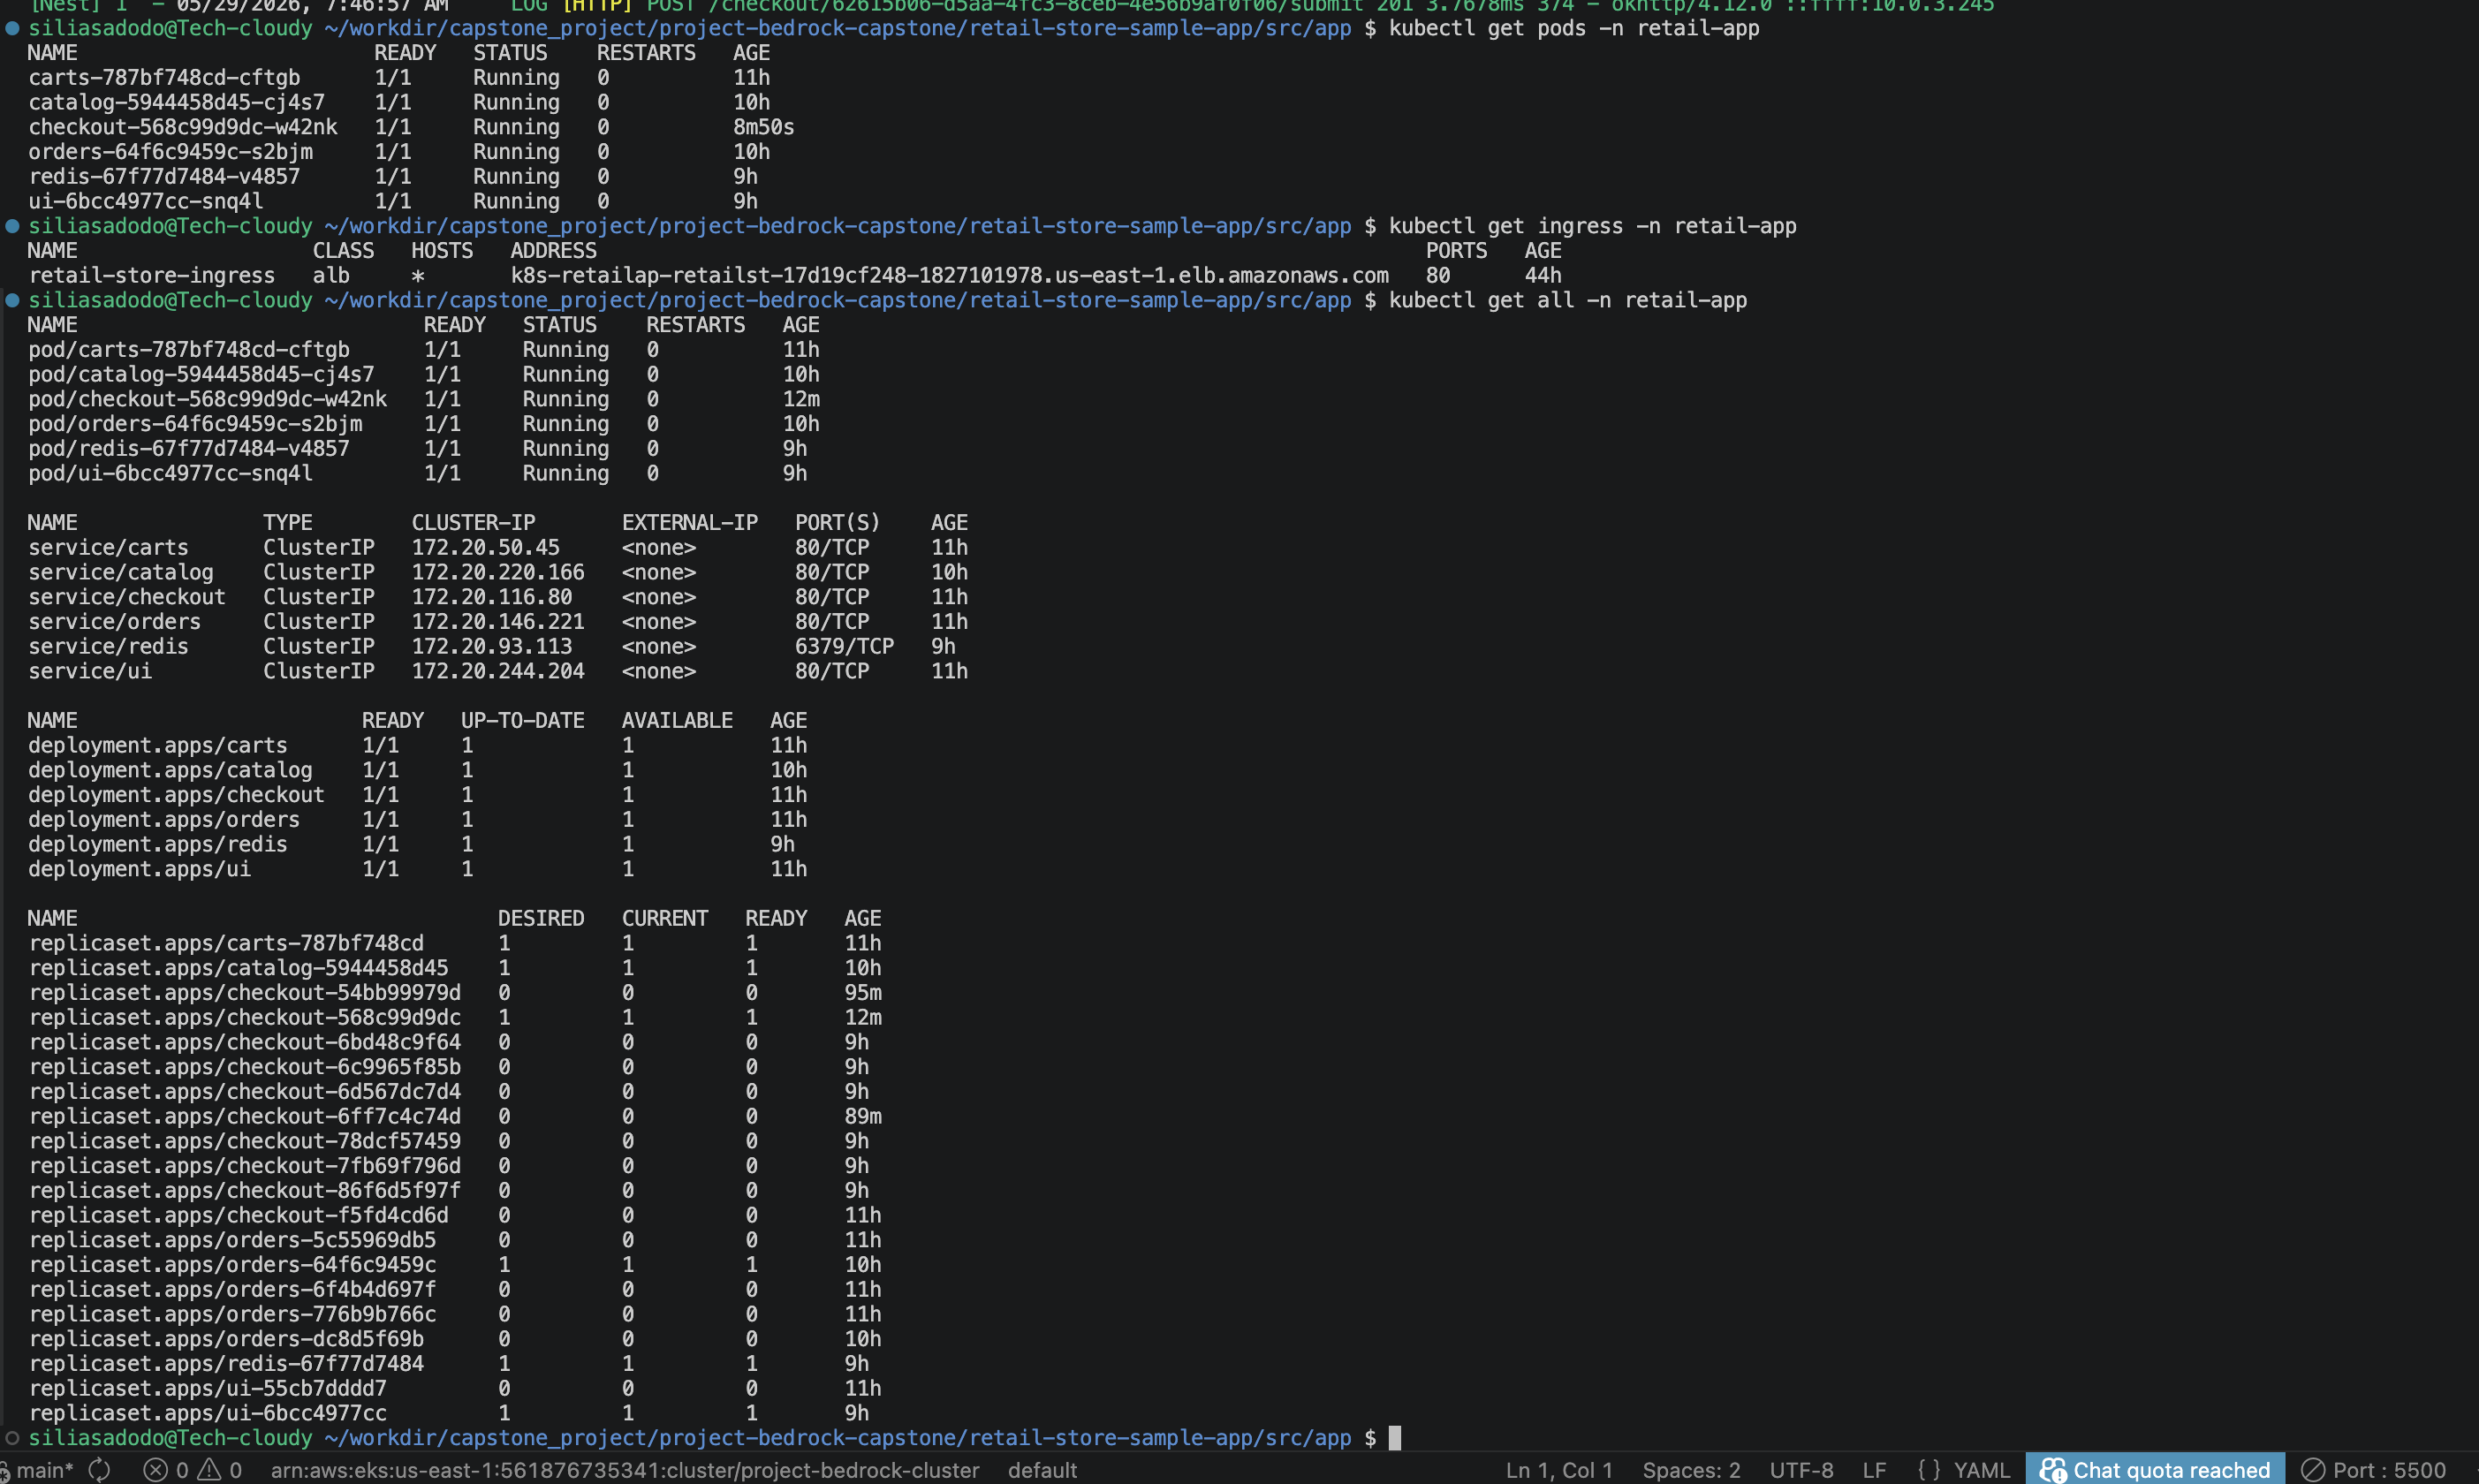The height and width of the screenshot is (1484, 2479).
Task: Click the Copilot icon in status bar
Action: [x=2052, y=1470]
